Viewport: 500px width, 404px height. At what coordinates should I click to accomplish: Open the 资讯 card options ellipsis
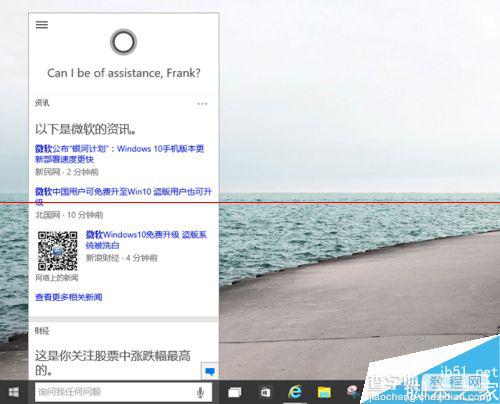pos(202,104)
